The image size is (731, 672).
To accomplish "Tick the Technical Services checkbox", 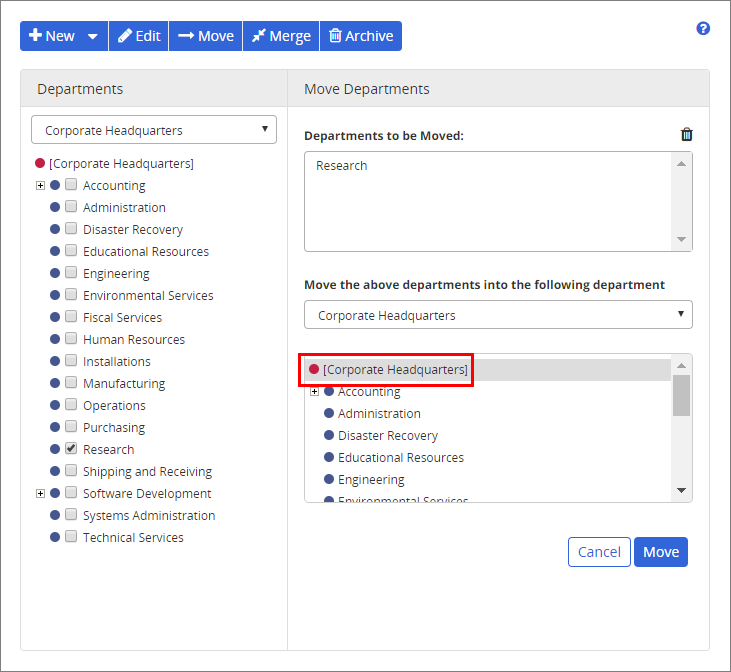I will pyautogui.click(x=71, y=537).
